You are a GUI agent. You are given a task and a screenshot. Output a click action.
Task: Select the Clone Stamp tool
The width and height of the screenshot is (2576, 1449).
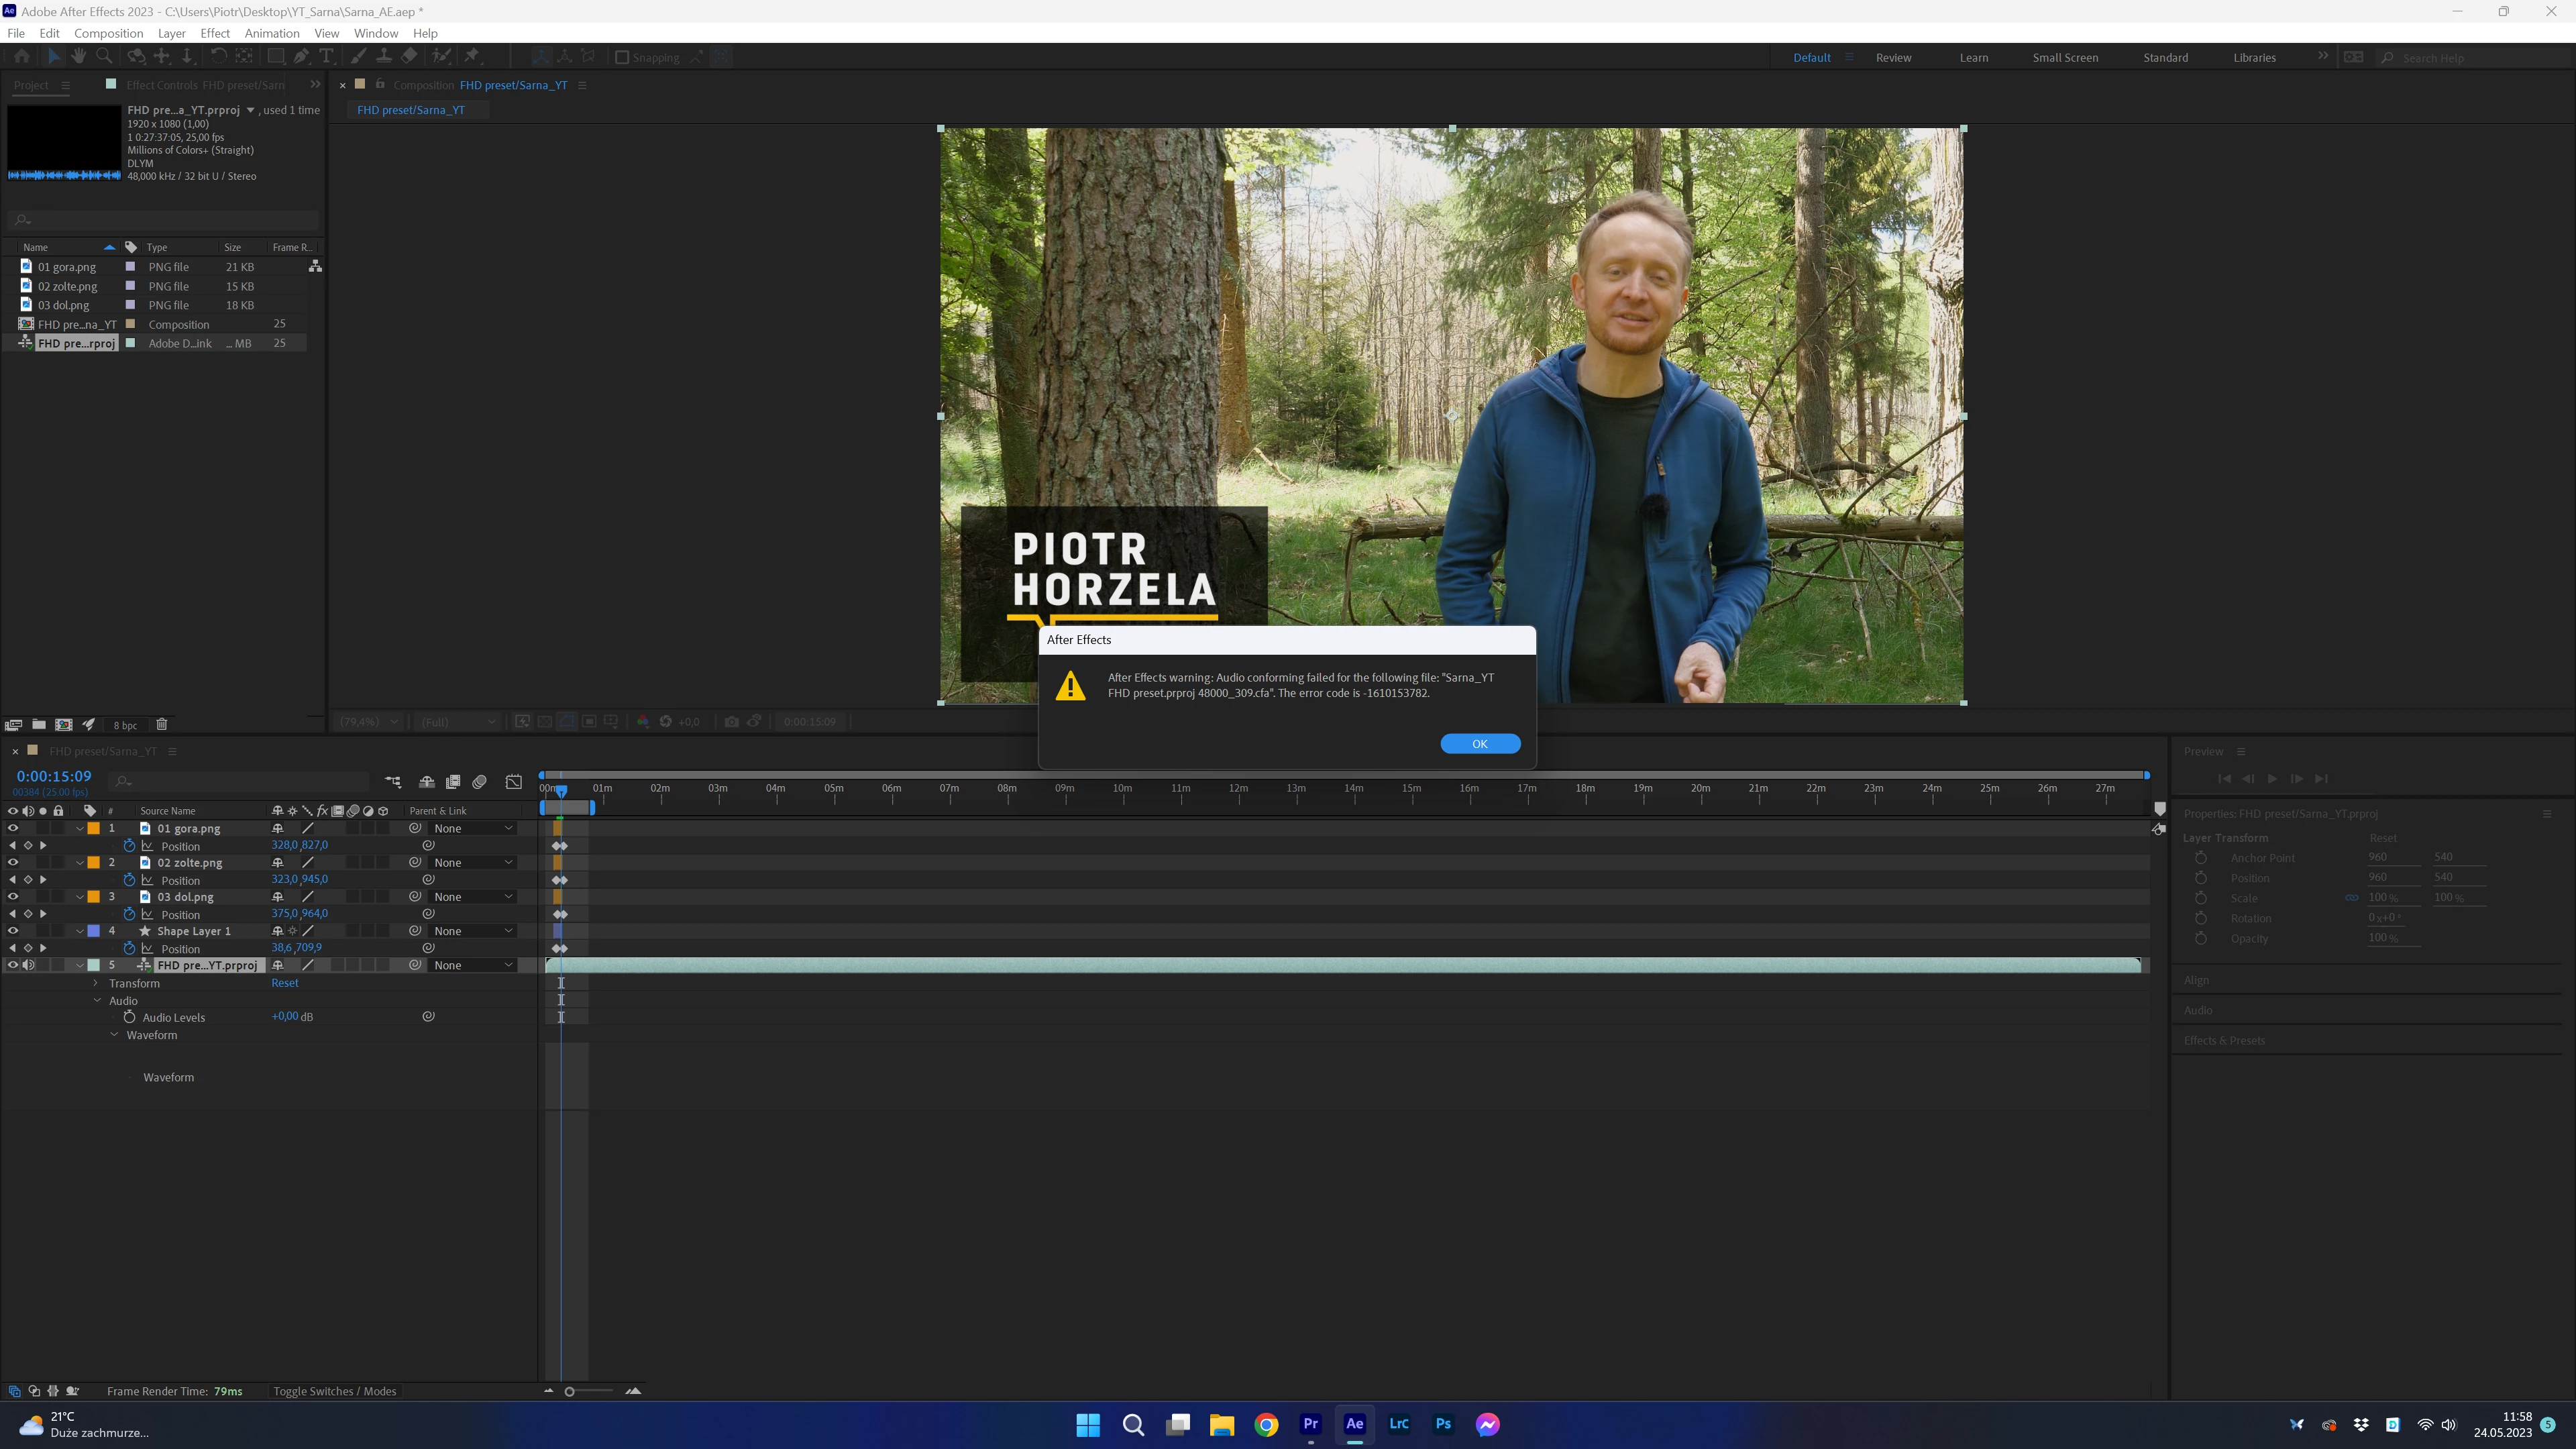click(x=383, y=57)
